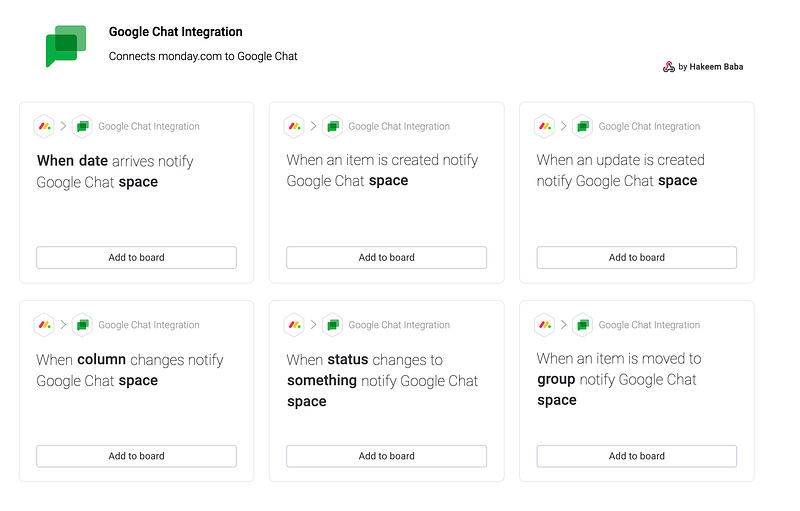Add the item created recipe to board
This screenshot has height=511, width=800.
click(386, 258)
